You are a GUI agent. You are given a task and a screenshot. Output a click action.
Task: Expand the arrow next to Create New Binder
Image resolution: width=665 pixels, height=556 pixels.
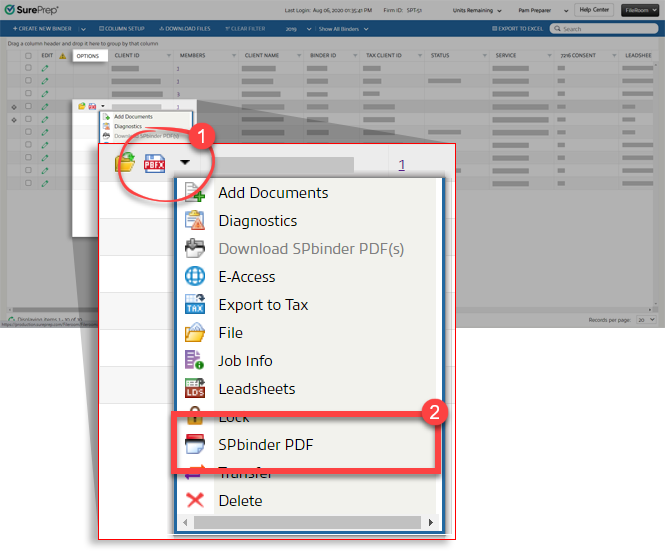(83, 29)
